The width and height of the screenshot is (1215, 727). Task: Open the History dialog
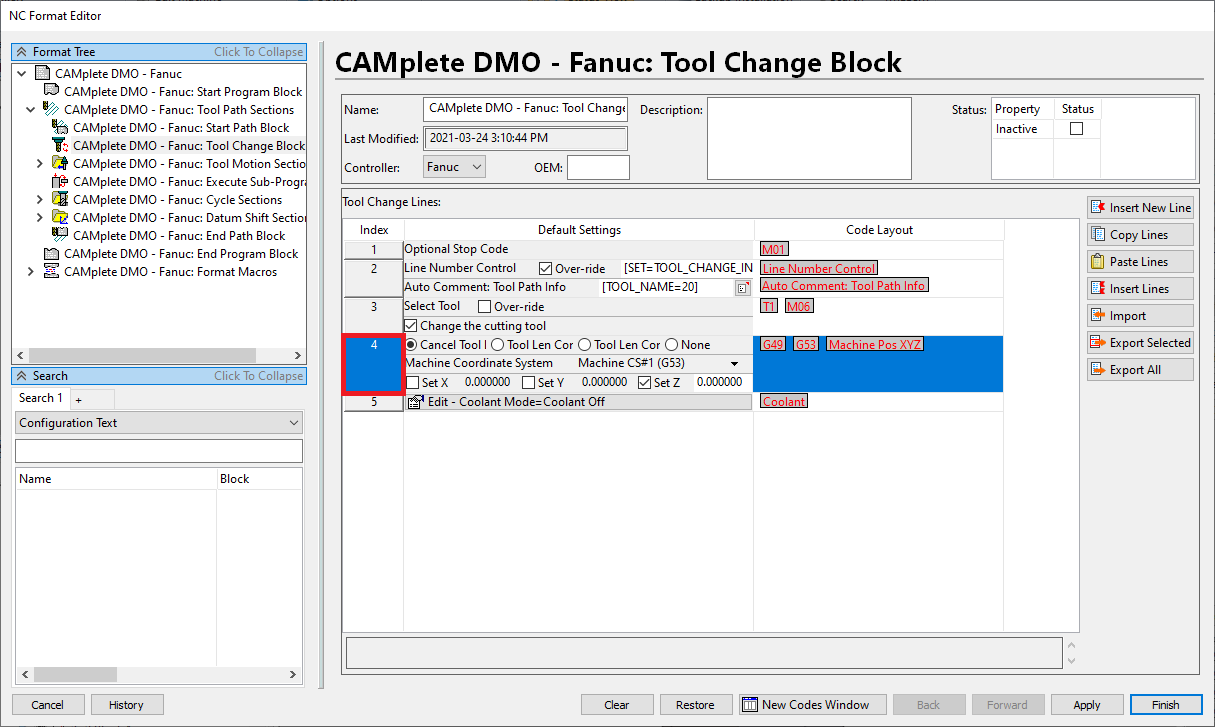point(126,705)
